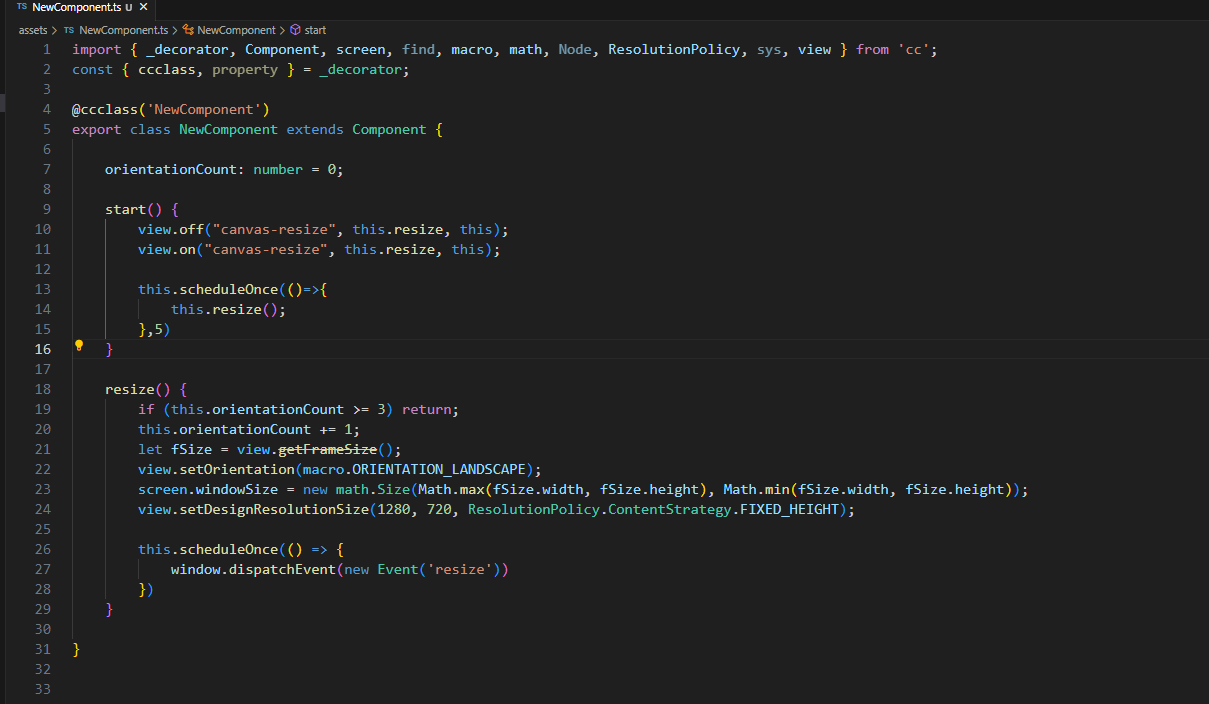The image size is (1209, 704).
Task: Click the word extends on line 5
Action: click(x=315, y=129)
